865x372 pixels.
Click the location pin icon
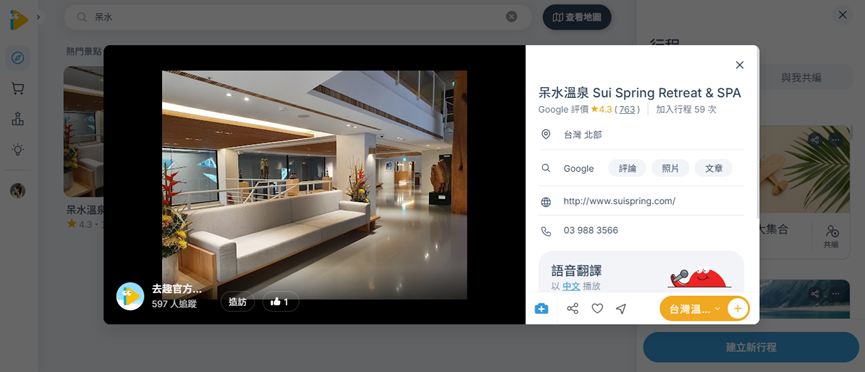[x=546, y=134]
